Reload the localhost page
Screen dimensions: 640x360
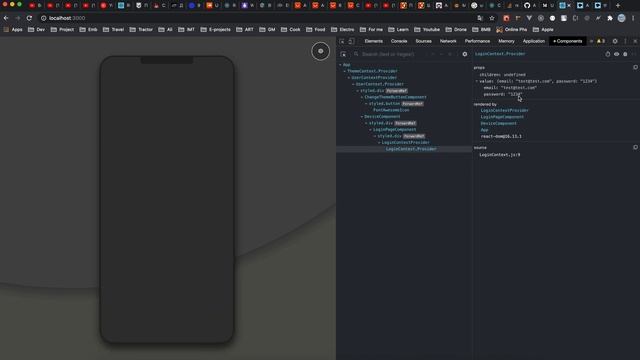pos(29,18)
